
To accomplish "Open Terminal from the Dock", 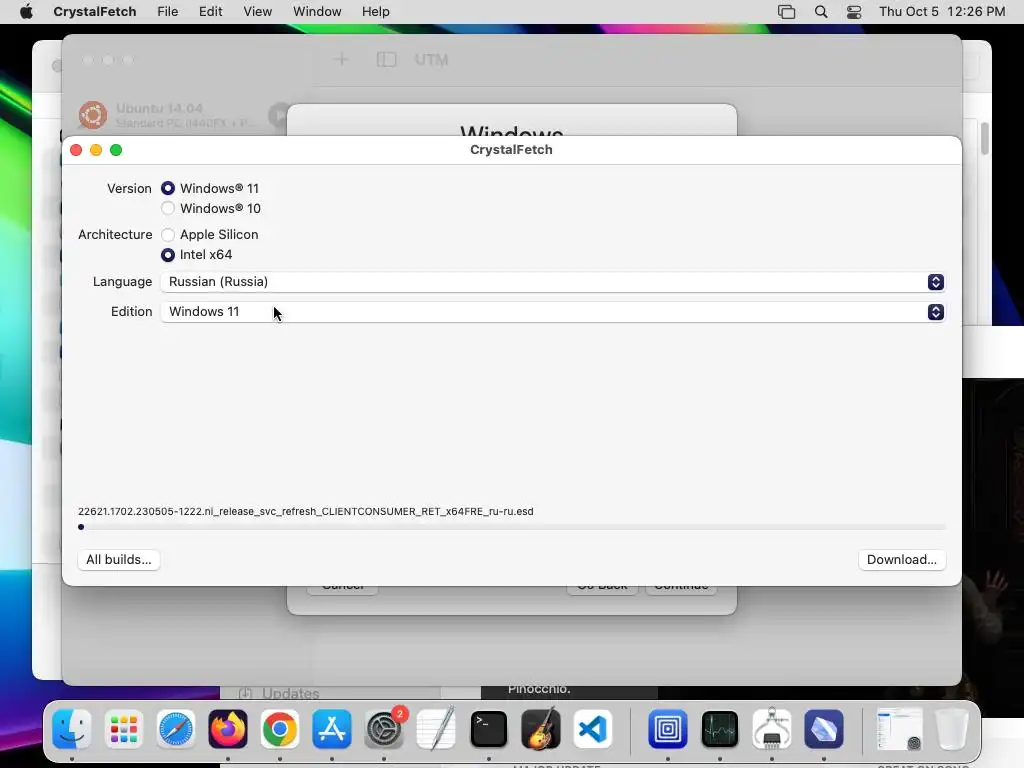I will (488, 729).
